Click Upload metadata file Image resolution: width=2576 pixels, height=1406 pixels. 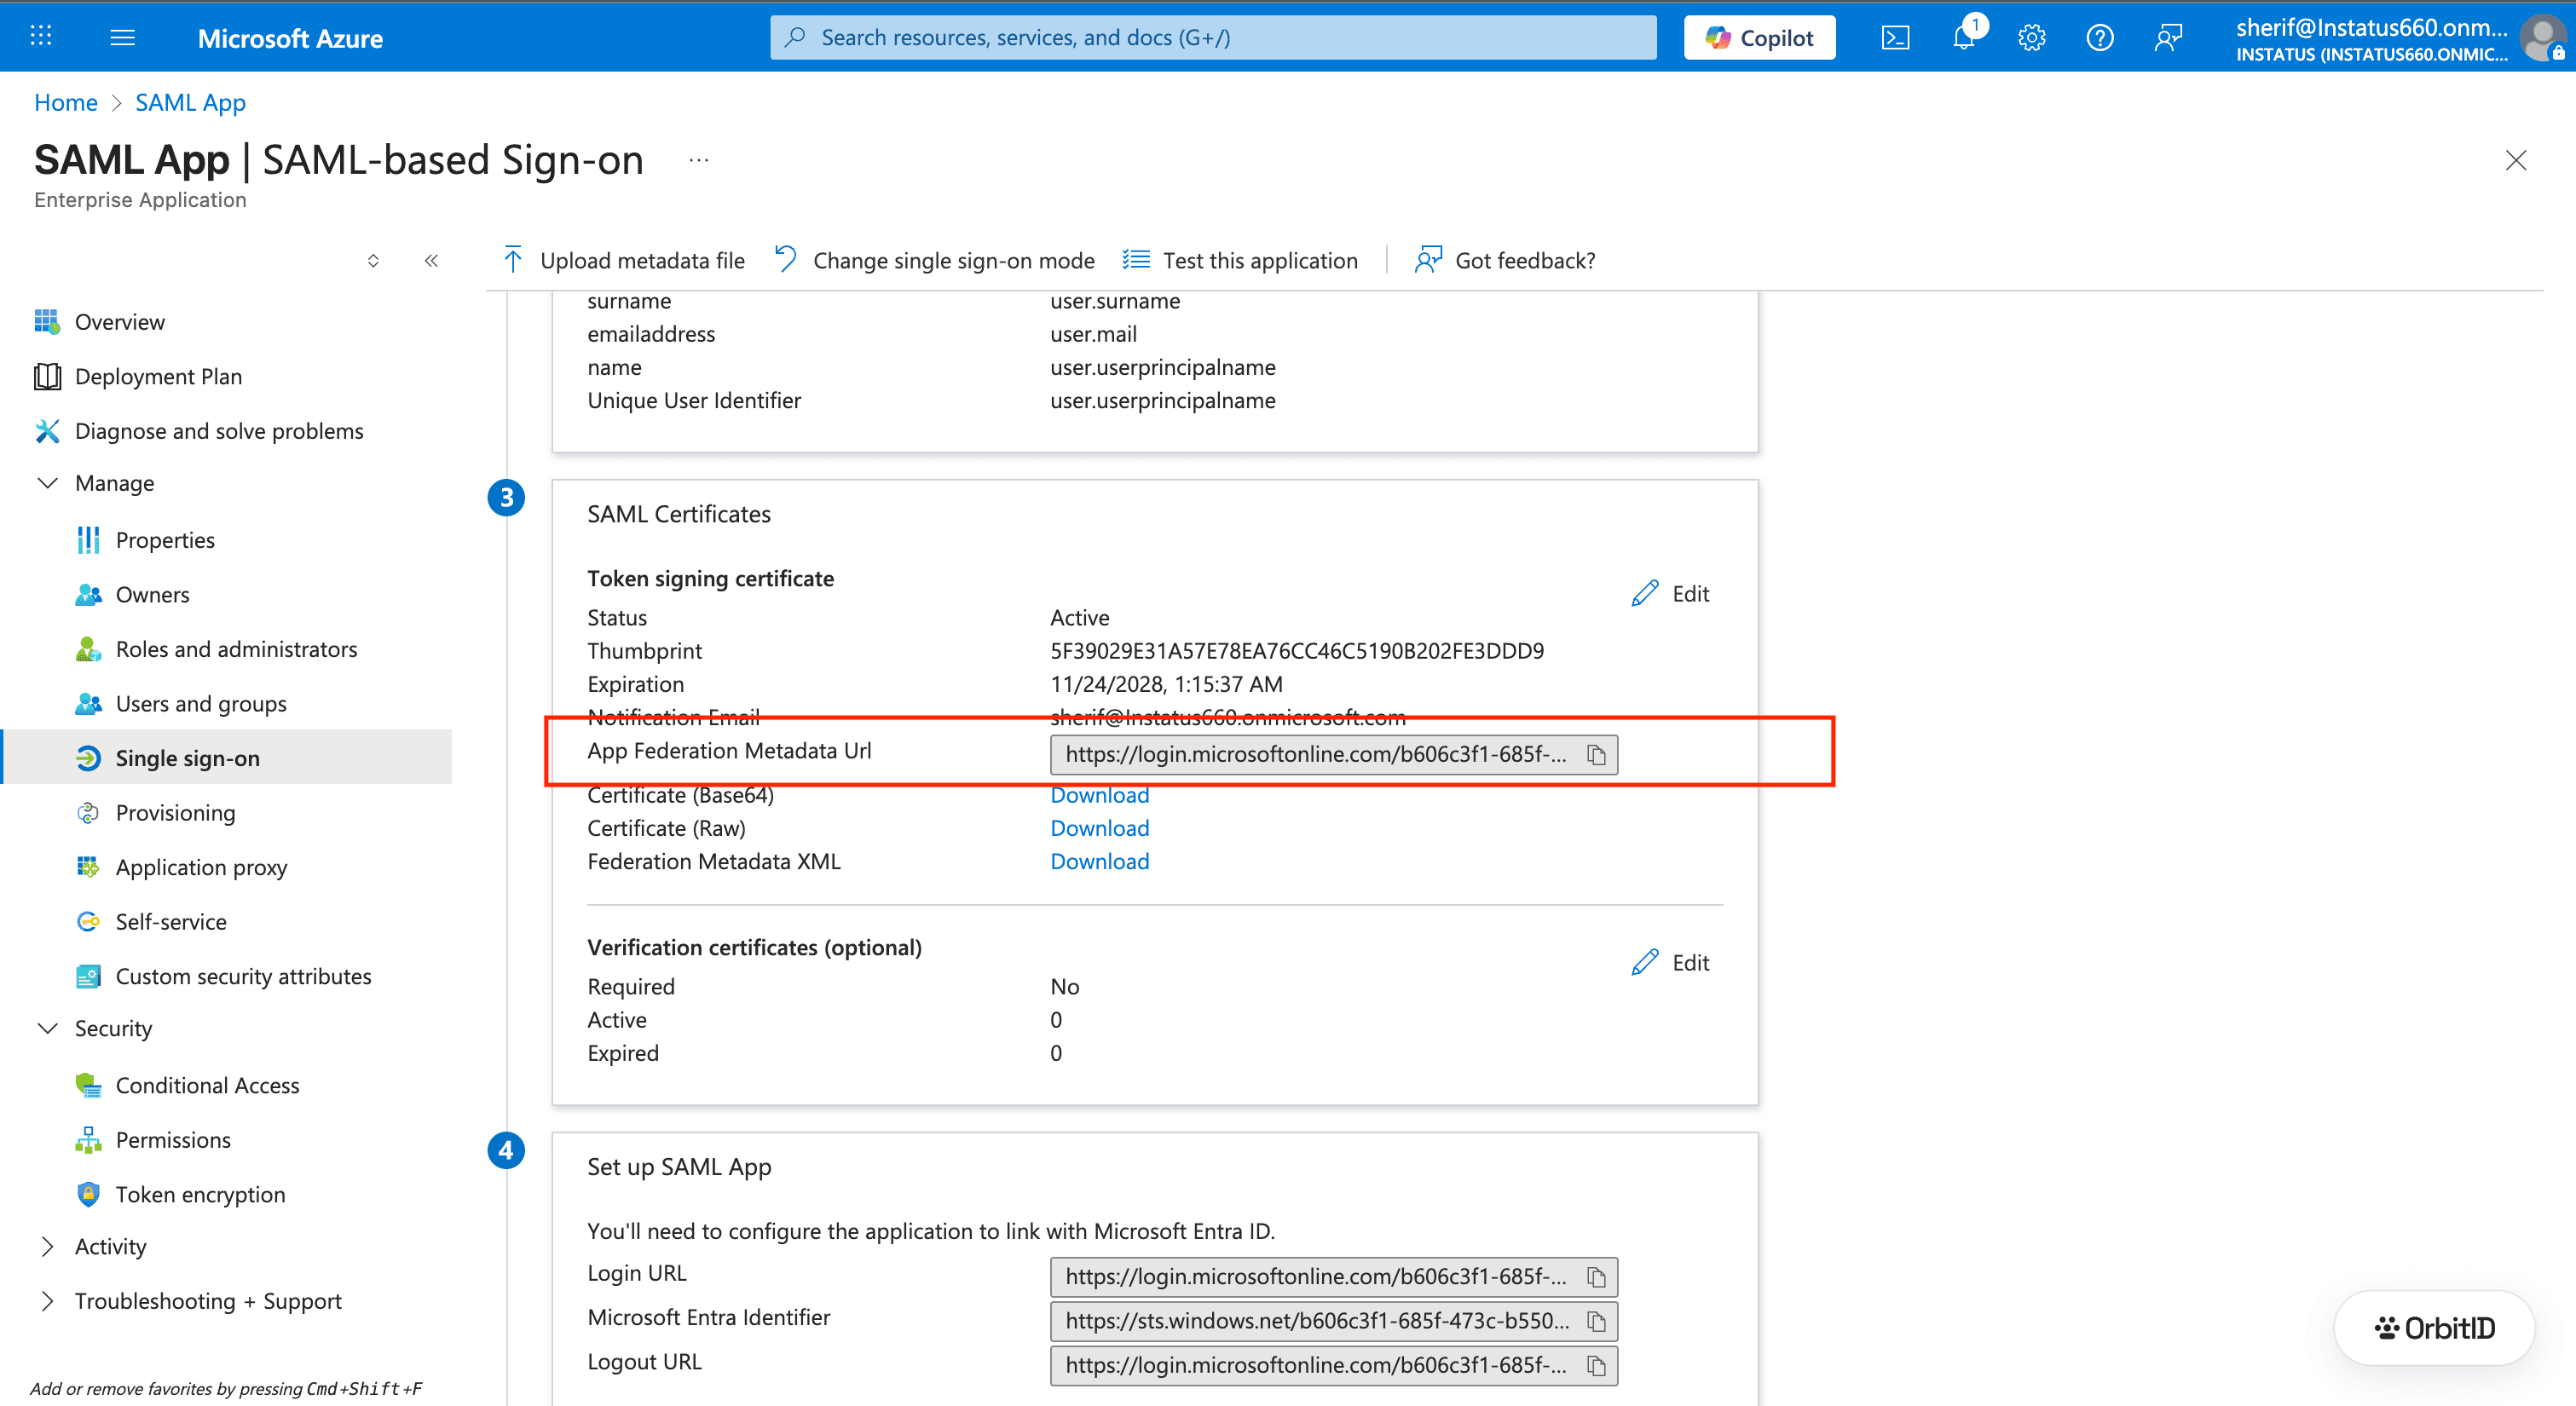[x=623, y=261]
